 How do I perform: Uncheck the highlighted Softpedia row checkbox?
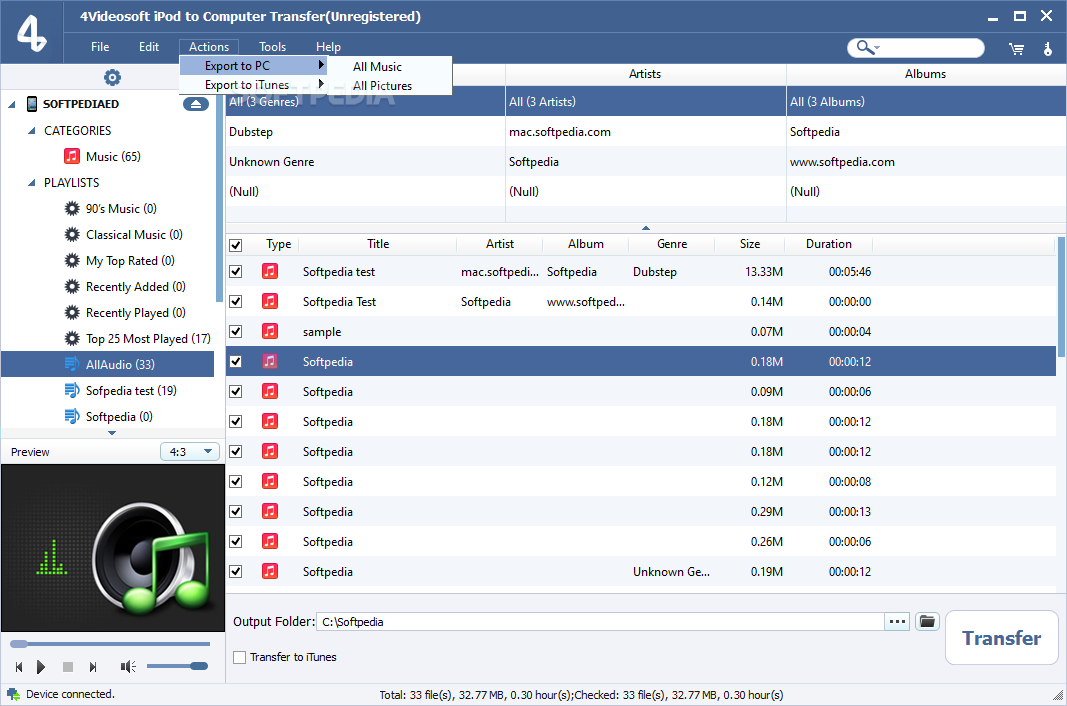(235, 362)
